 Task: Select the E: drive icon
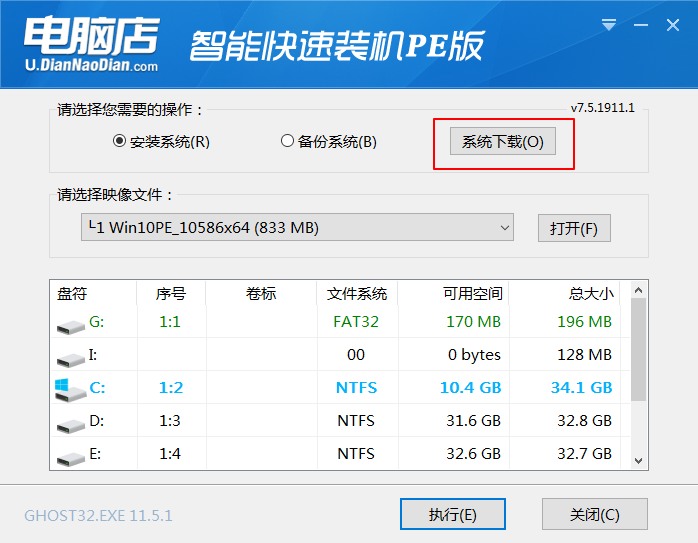click(x=71, y=458)
